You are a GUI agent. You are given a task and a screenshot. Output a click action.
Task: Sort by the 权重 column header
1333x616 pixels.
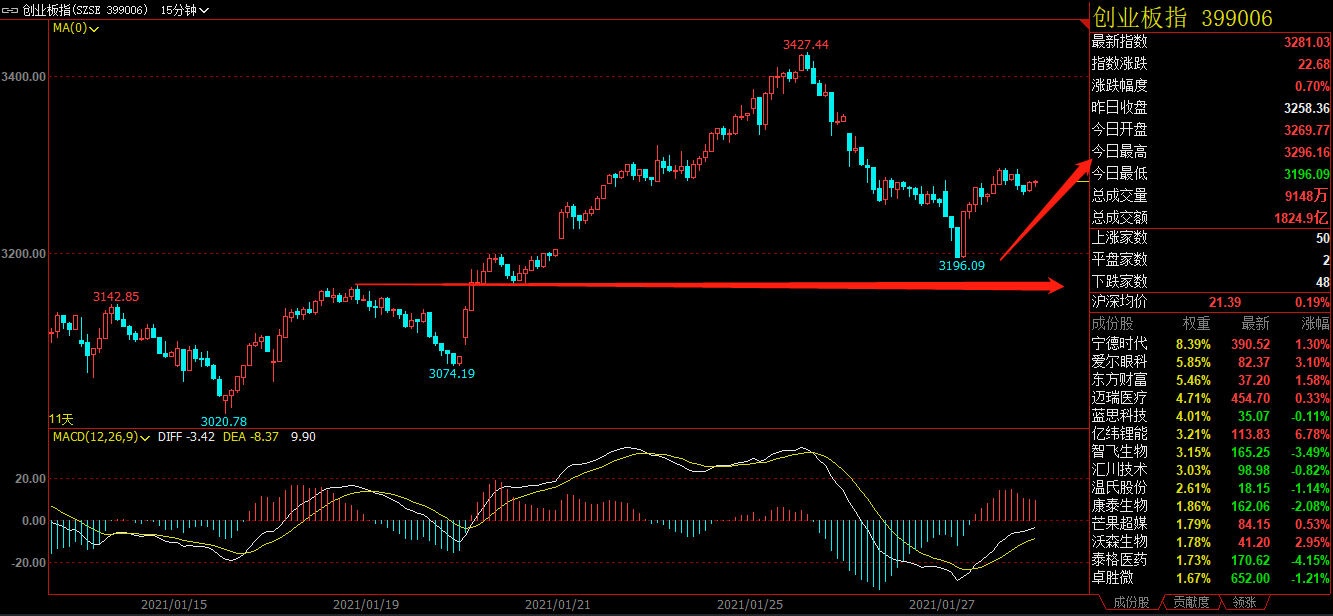(1197, 324)
